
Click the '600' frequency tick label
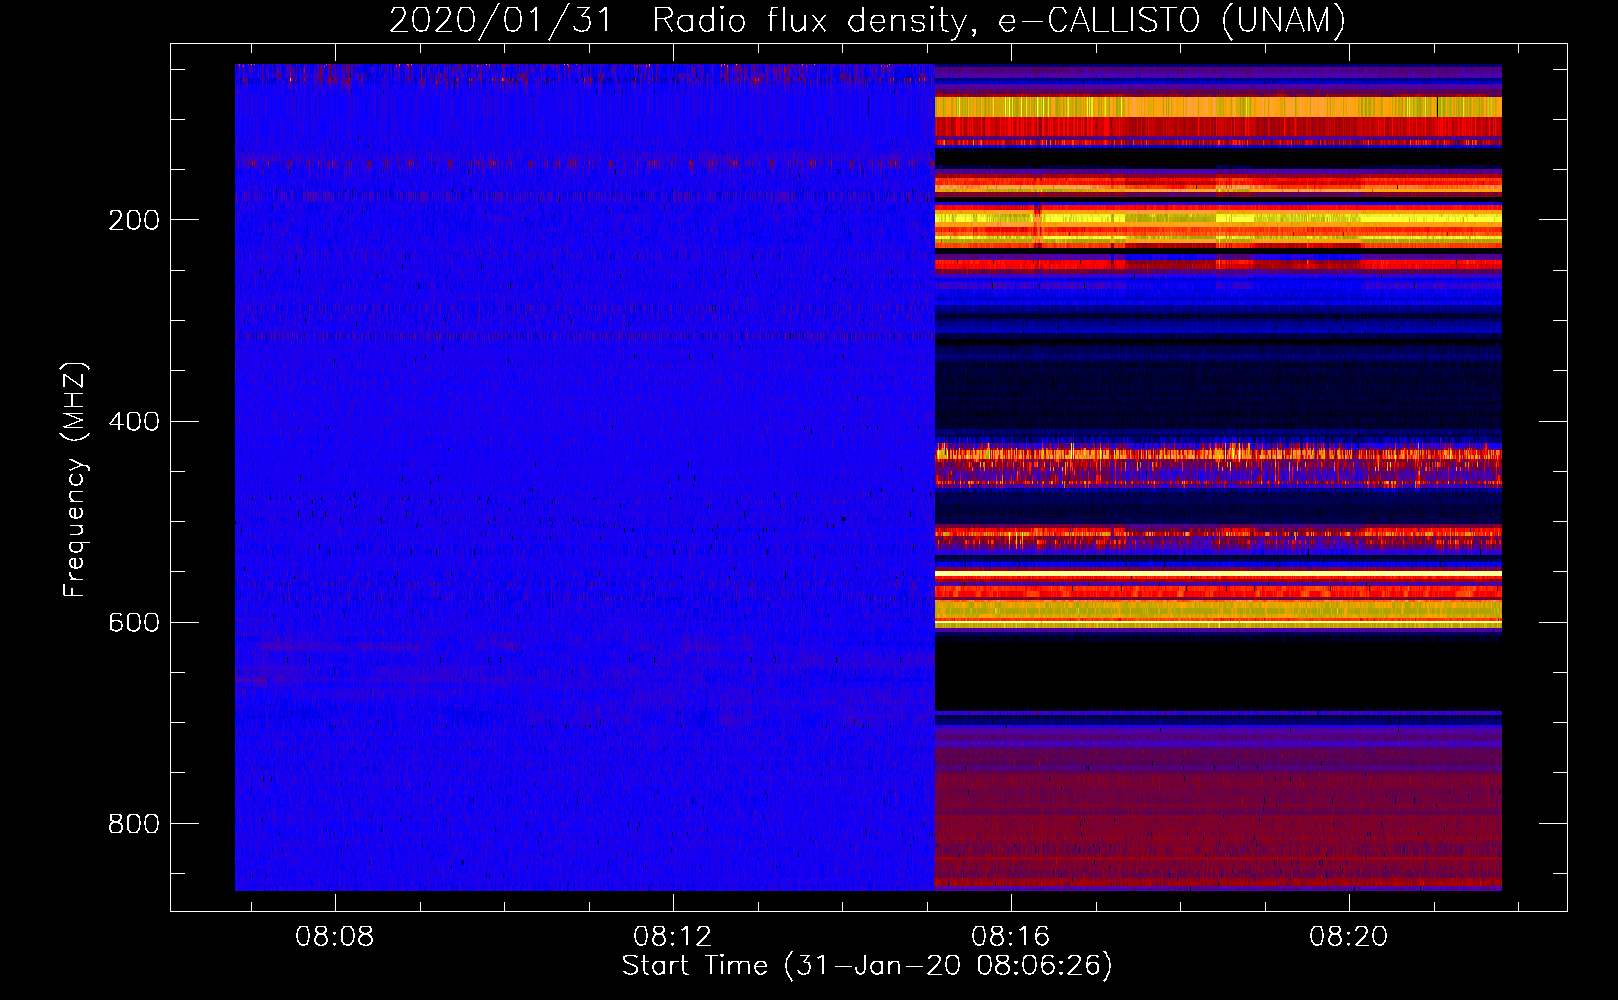click(134, 623)
